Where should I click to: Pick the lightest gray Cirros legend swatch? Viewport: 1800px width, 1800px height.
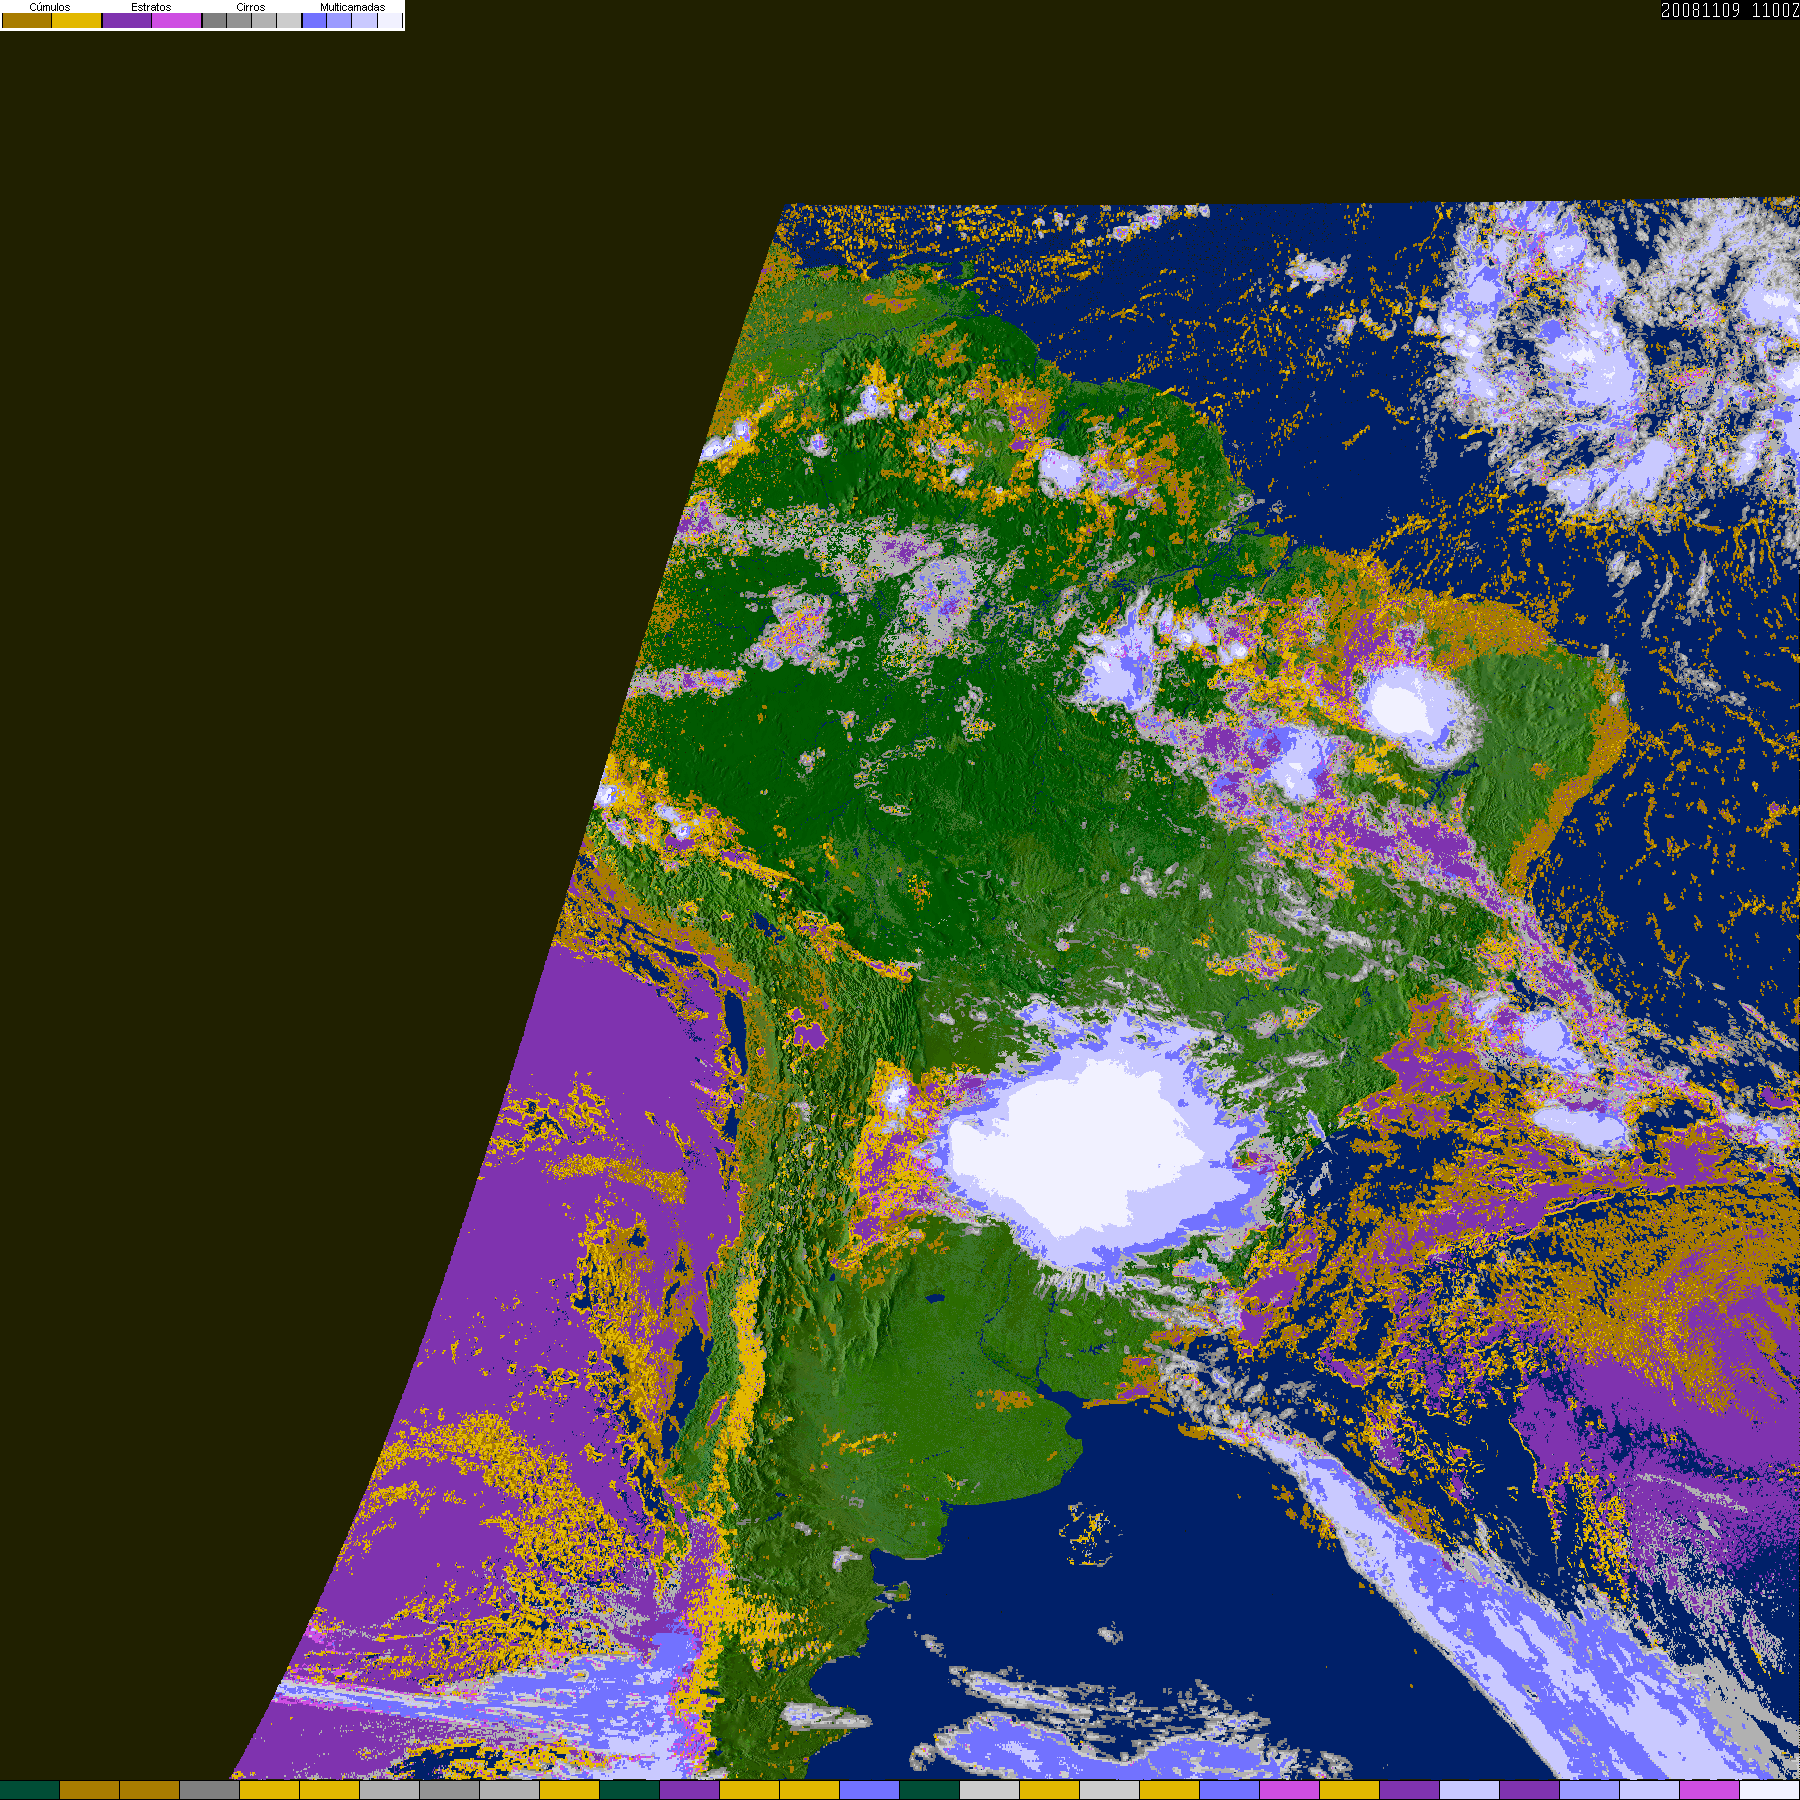[x=289, y=20]
